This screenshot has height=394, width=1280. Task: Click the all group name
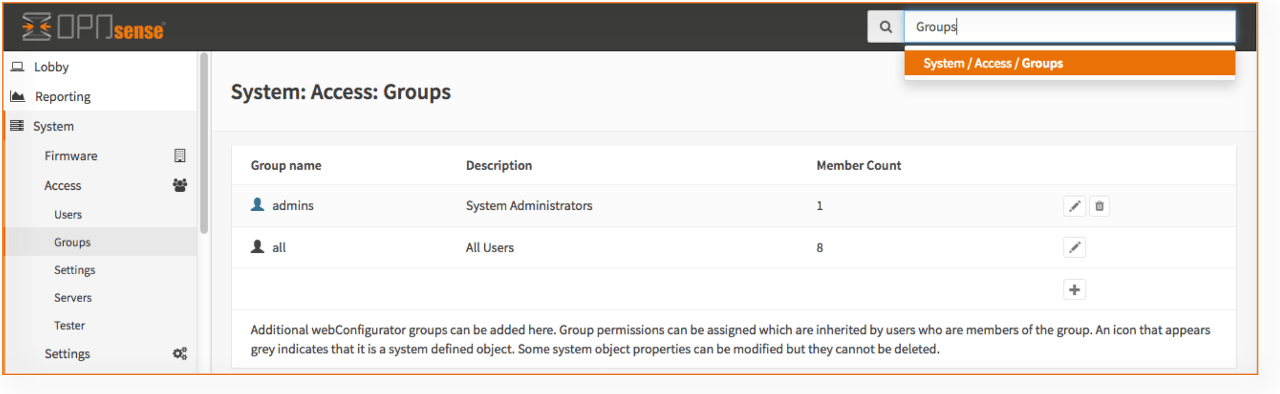279,247
